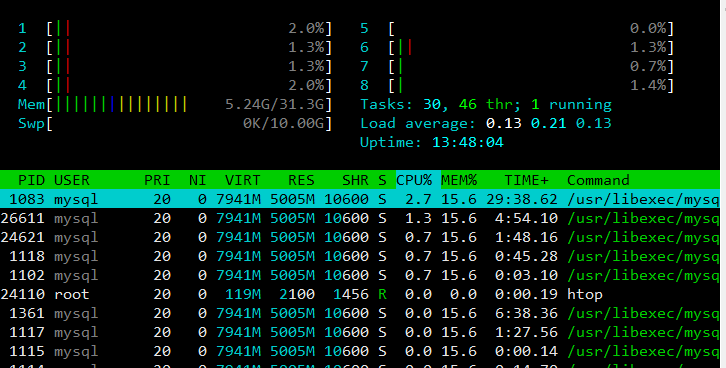Select mysql process with PID 24621
The width and height of the screenshot is (726, 368).
click(x=360, y=237)
